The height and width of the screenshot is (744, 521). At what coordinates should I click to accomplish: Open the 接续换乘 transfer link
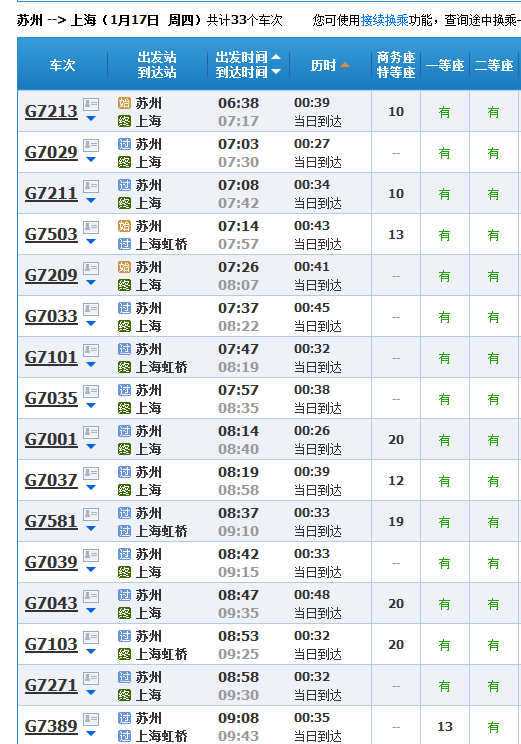[x=384, y=20]
